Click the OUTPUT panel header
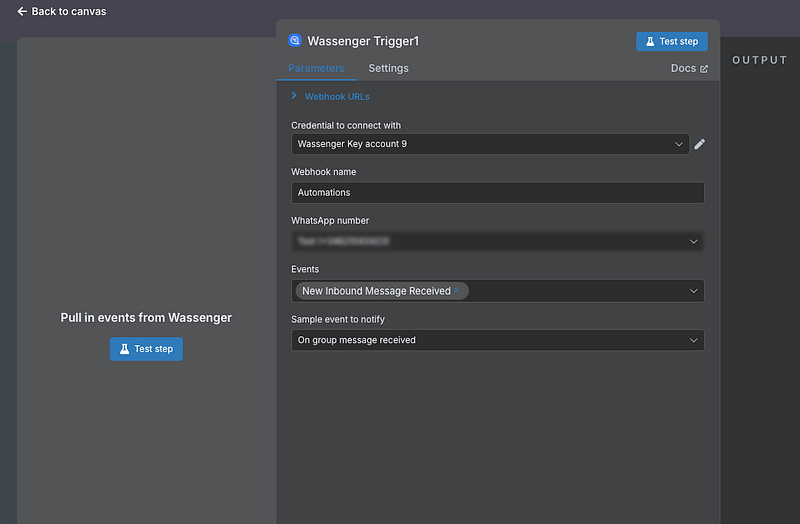Viewport: 800px width, 524px height. (760, 60)
